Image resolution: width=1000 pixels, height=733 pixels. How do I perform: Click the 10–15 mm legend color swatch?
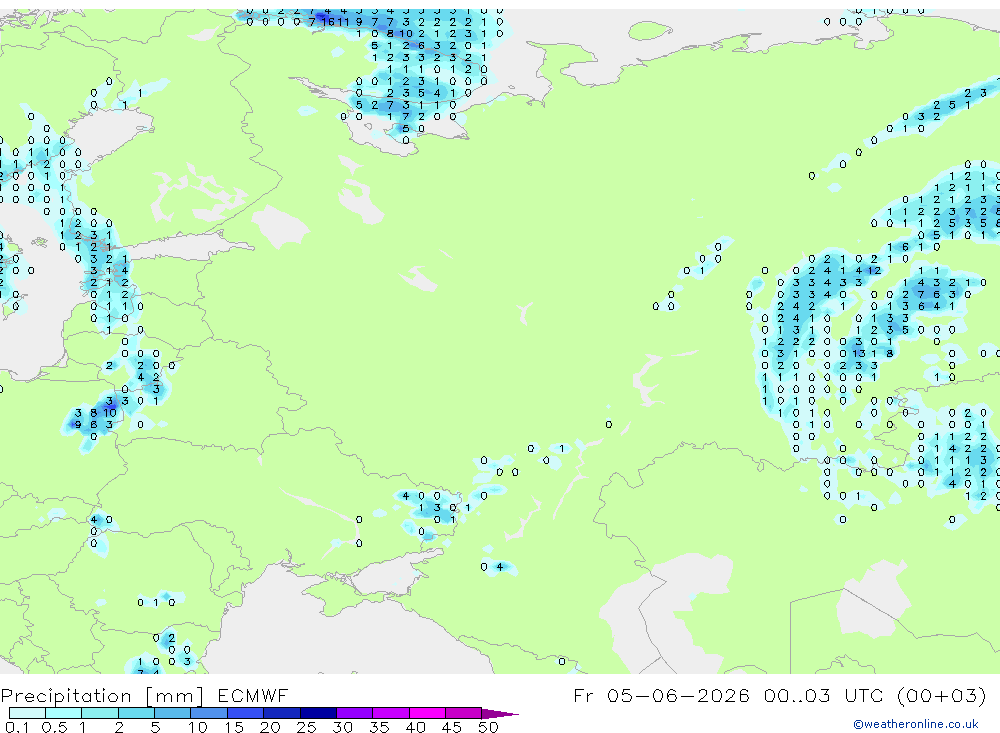click(x=209, y=713)
